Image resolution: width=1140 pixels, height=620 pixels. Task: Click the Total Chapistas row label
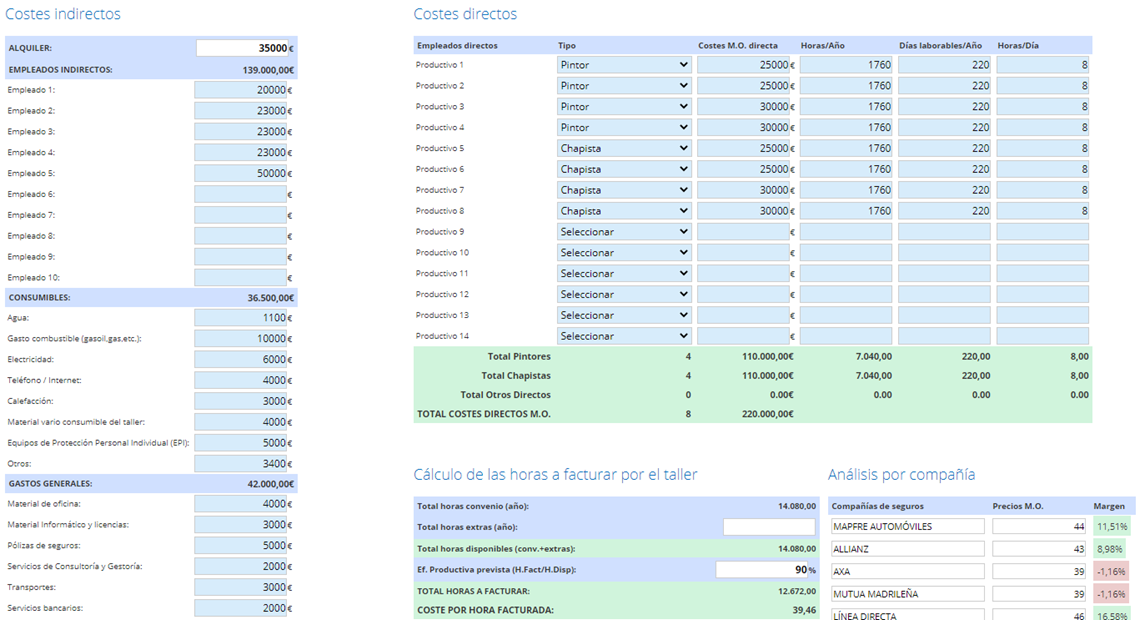(x=516, y=376)
